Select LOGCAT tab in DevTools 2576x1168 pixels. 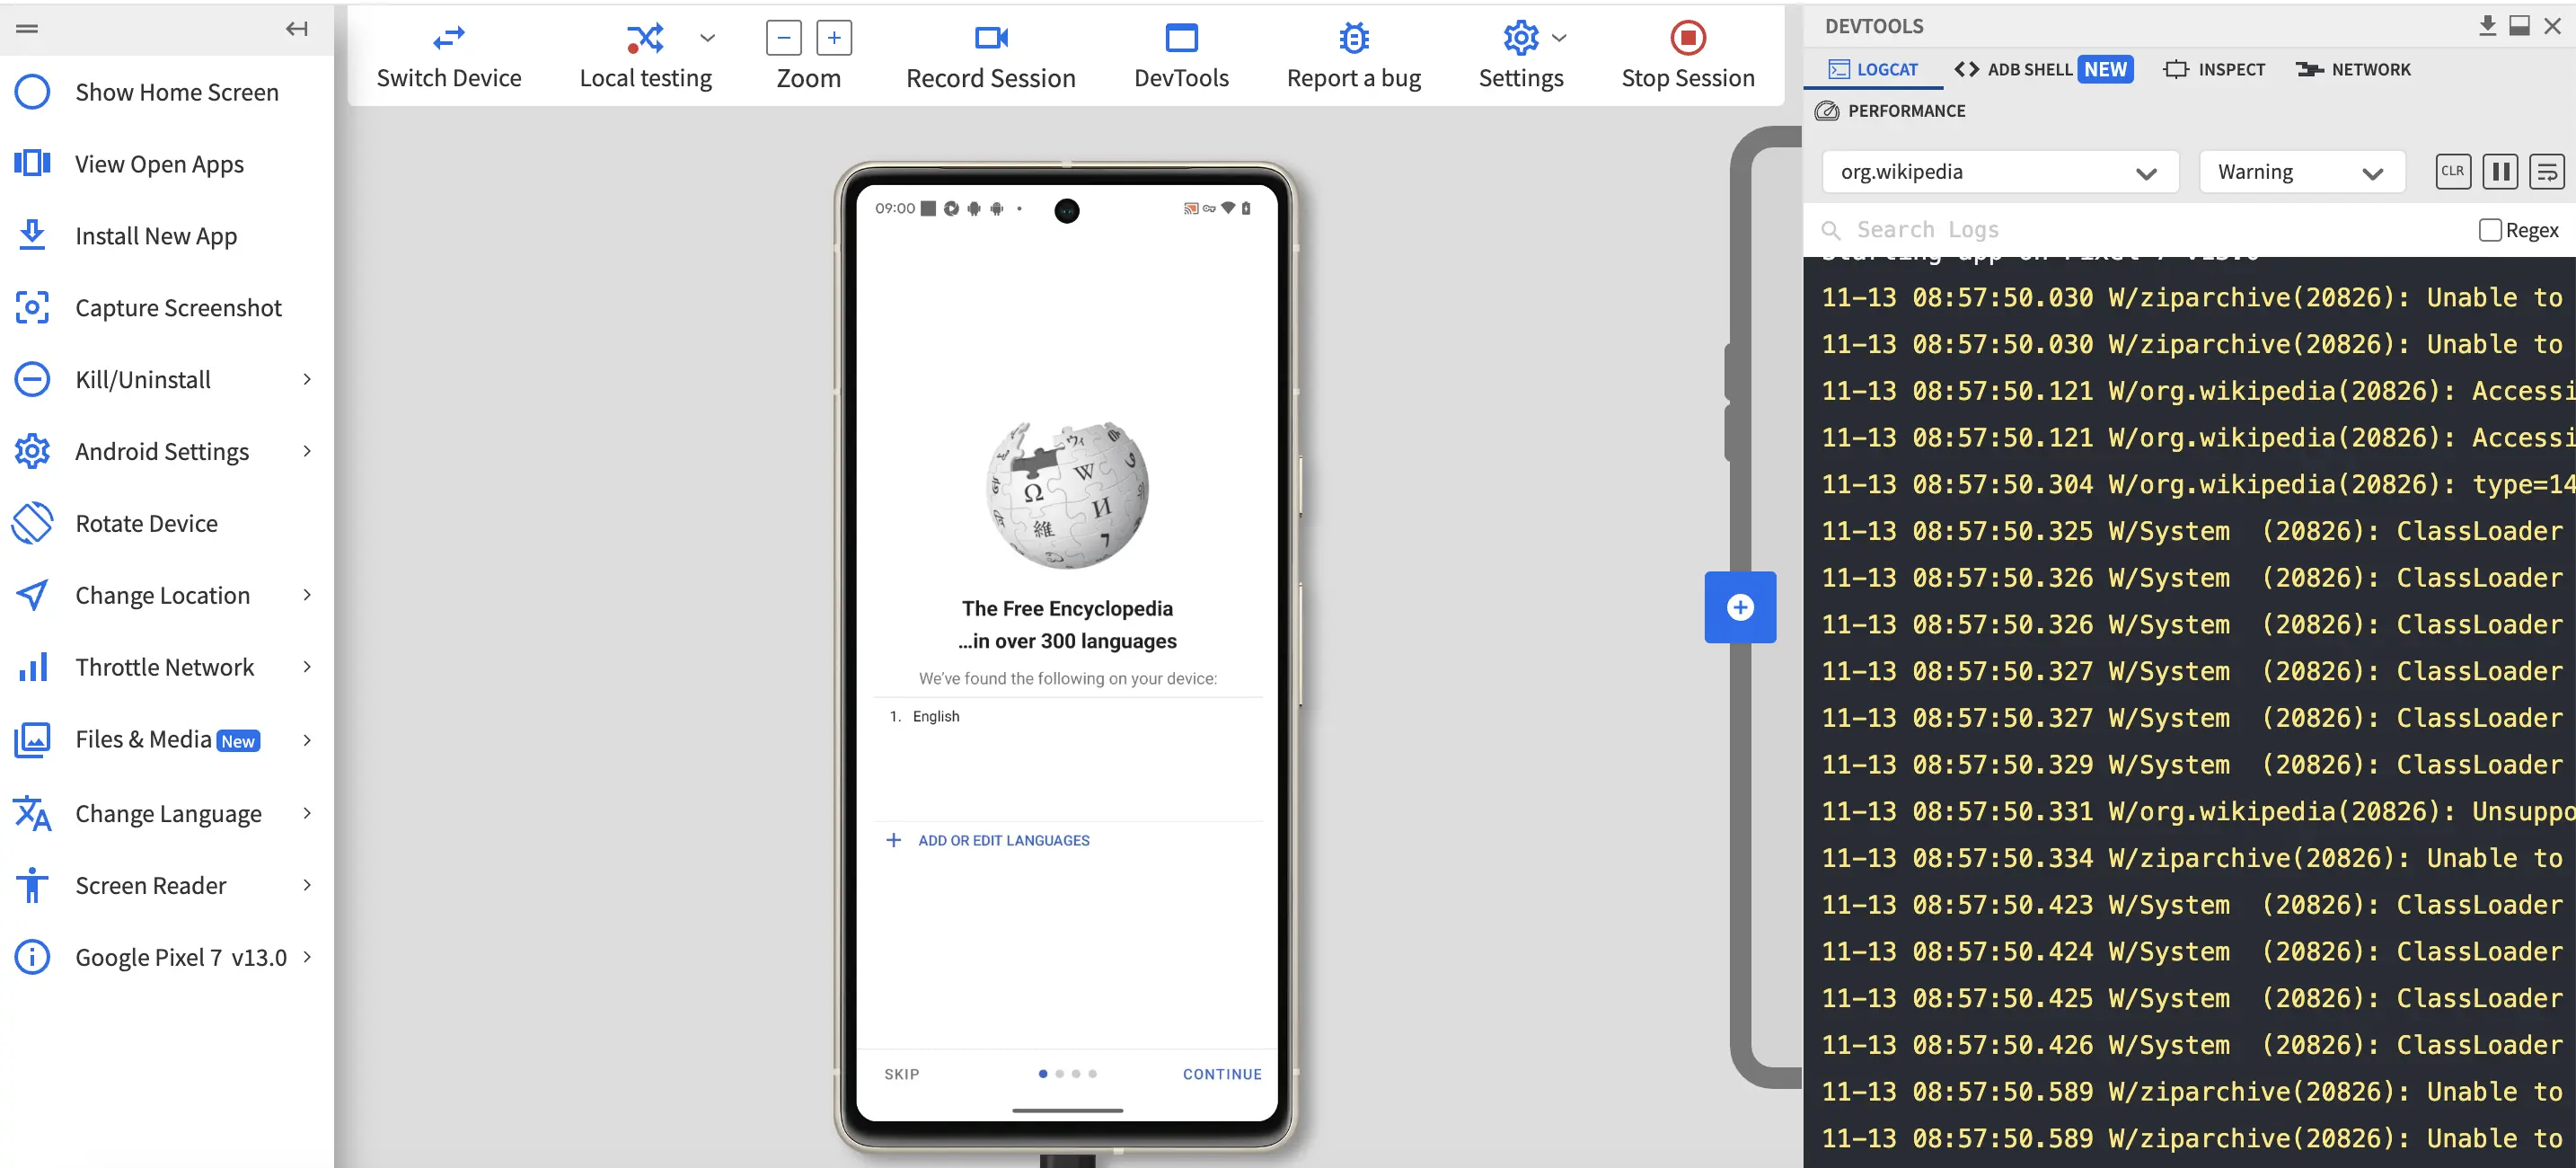tap(1871, 69)
